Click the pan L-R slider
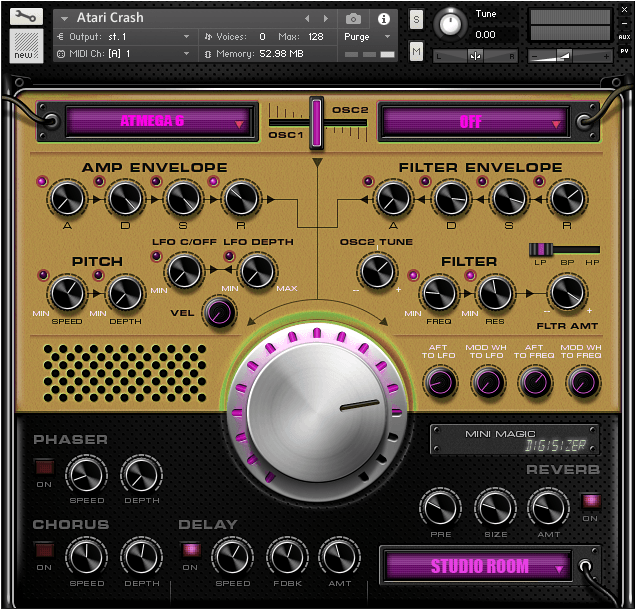The width and height of the screenshot is (635, 609). click(475, 56)
